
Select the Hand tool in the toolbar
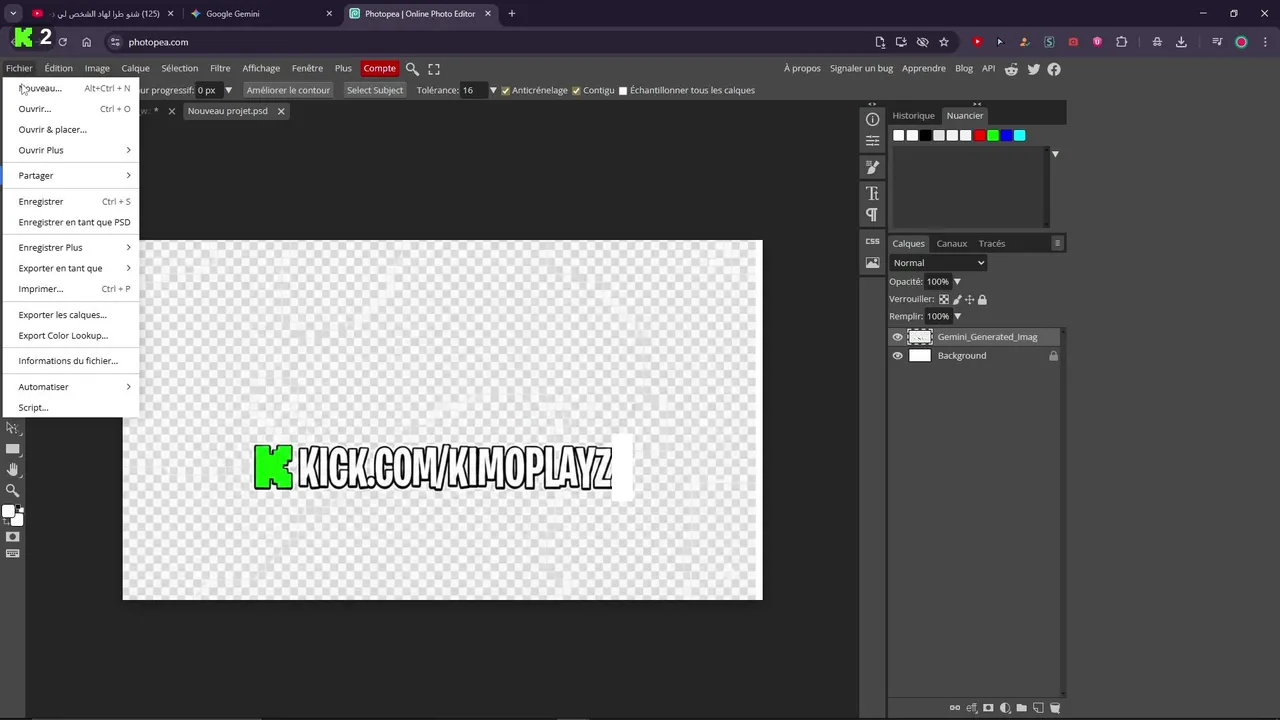[x=13, y=469]
